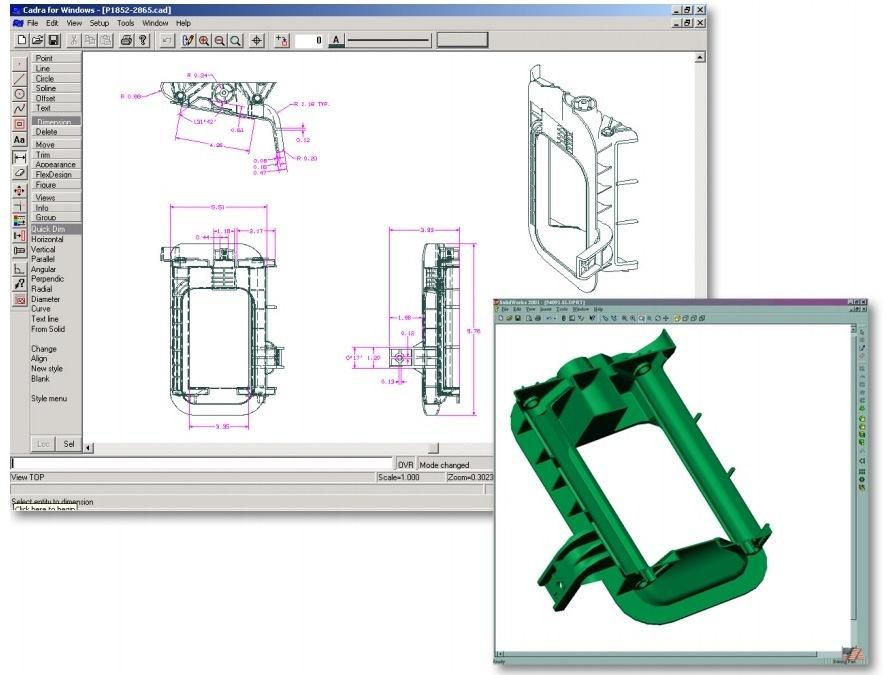
Task: Click the New style option in sidebar
Action: click(46, 368)
